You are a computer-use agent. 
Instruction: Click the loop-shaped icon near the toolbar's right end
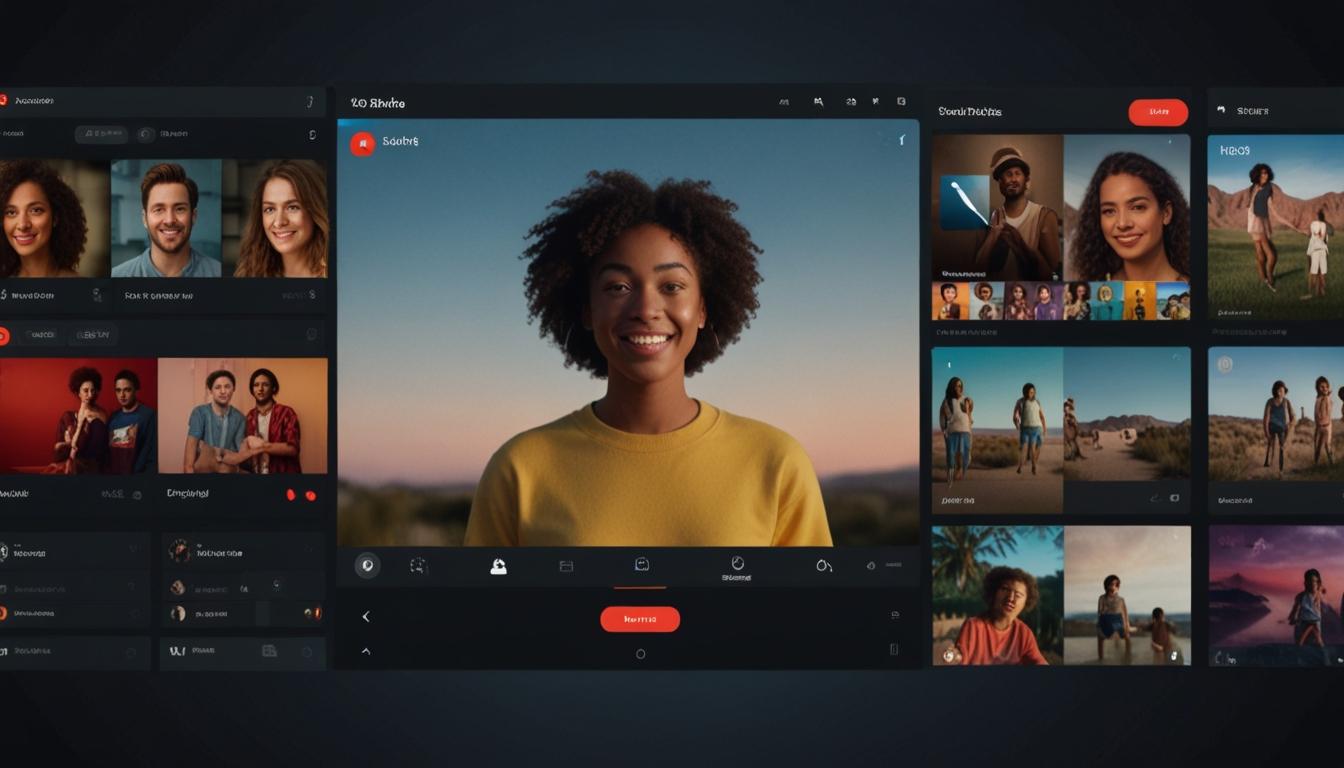pyautogui.click(x=824, y=566)
